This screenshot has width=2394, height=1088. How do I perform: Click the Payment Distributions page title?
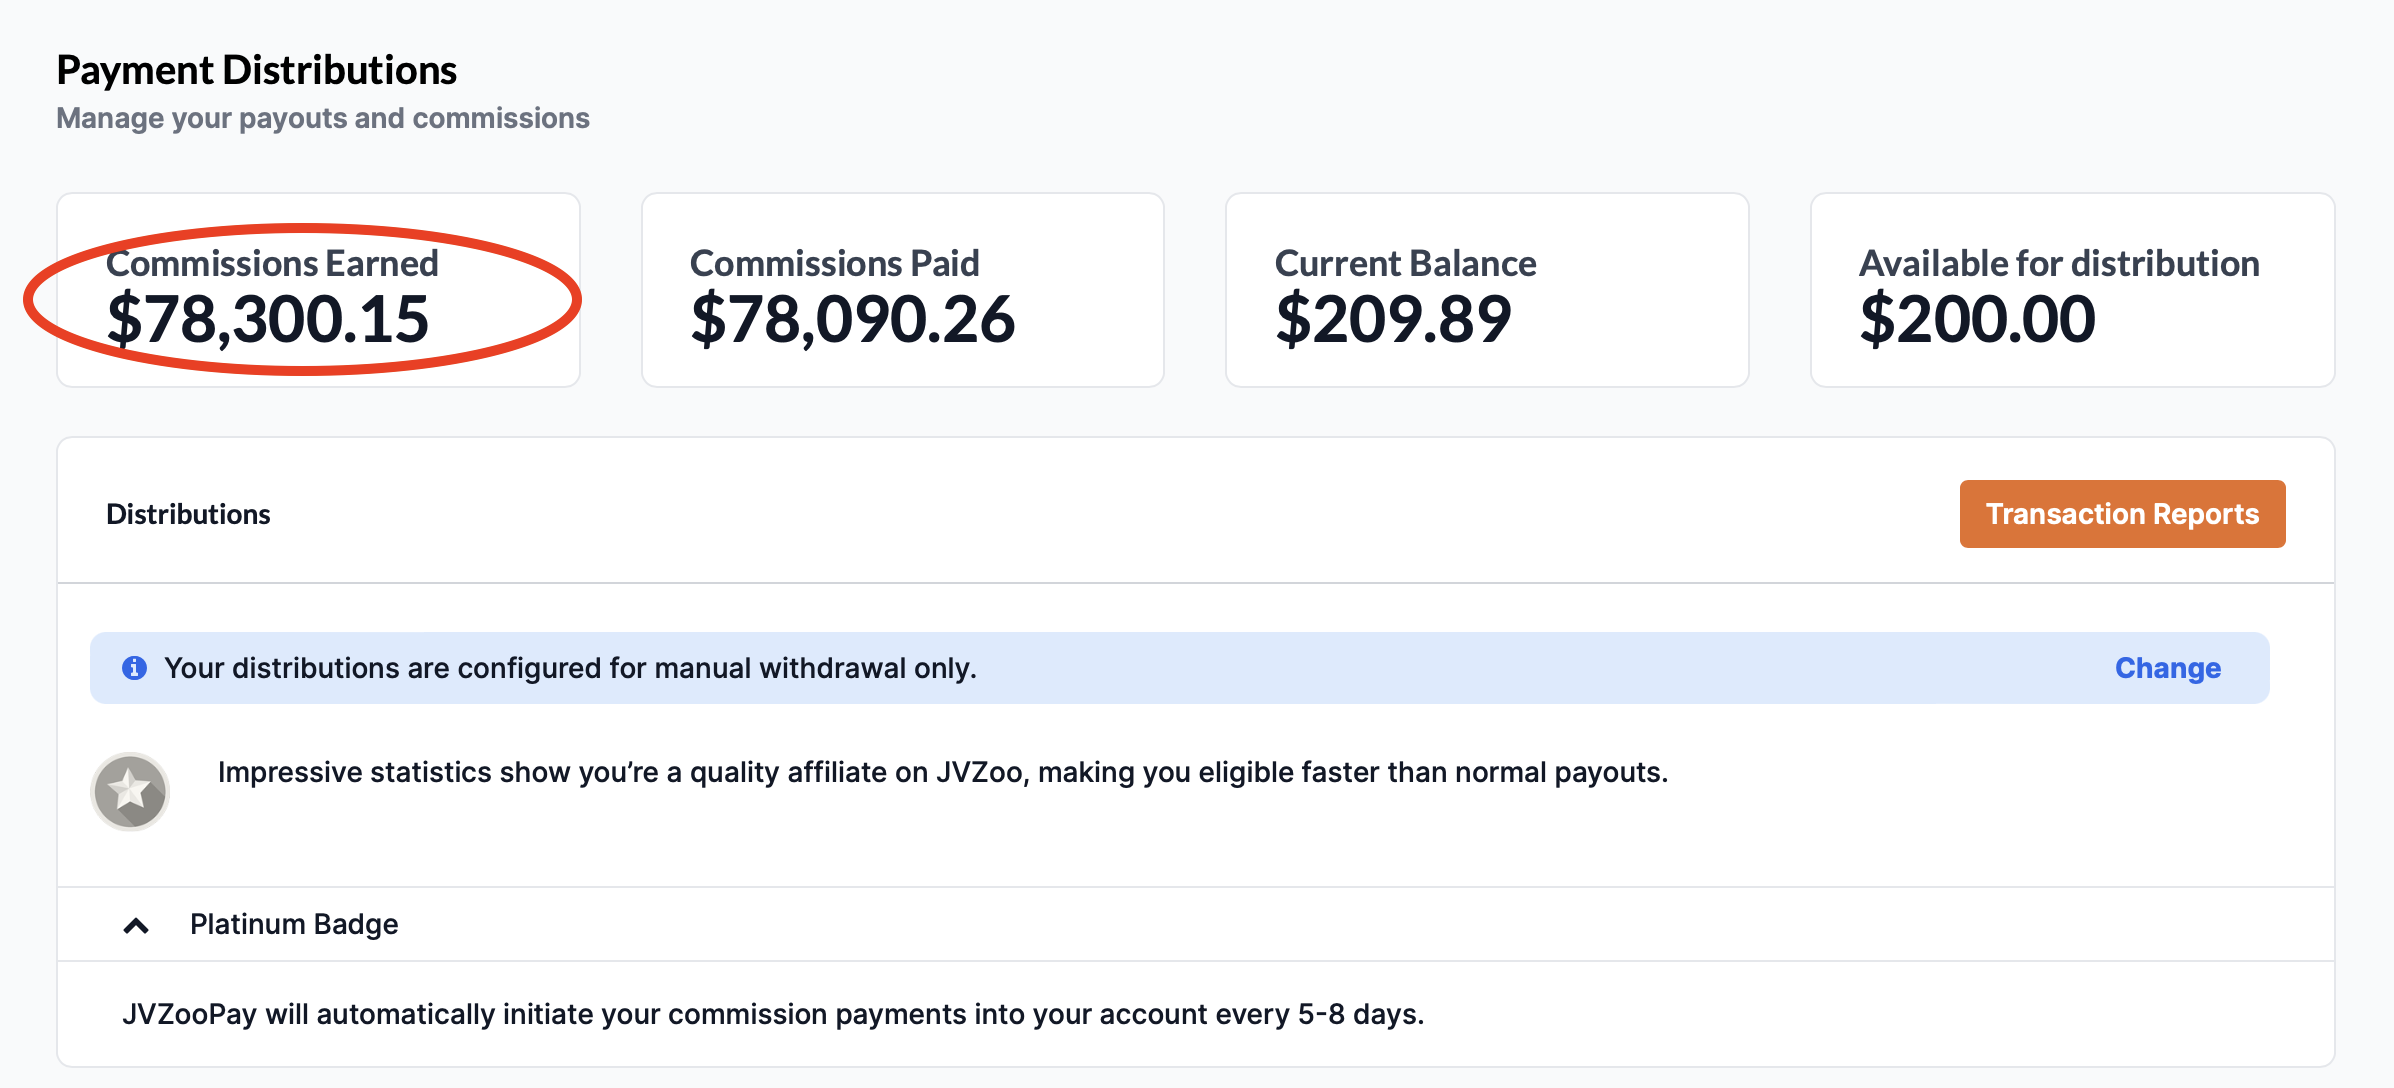coord(256,70)
